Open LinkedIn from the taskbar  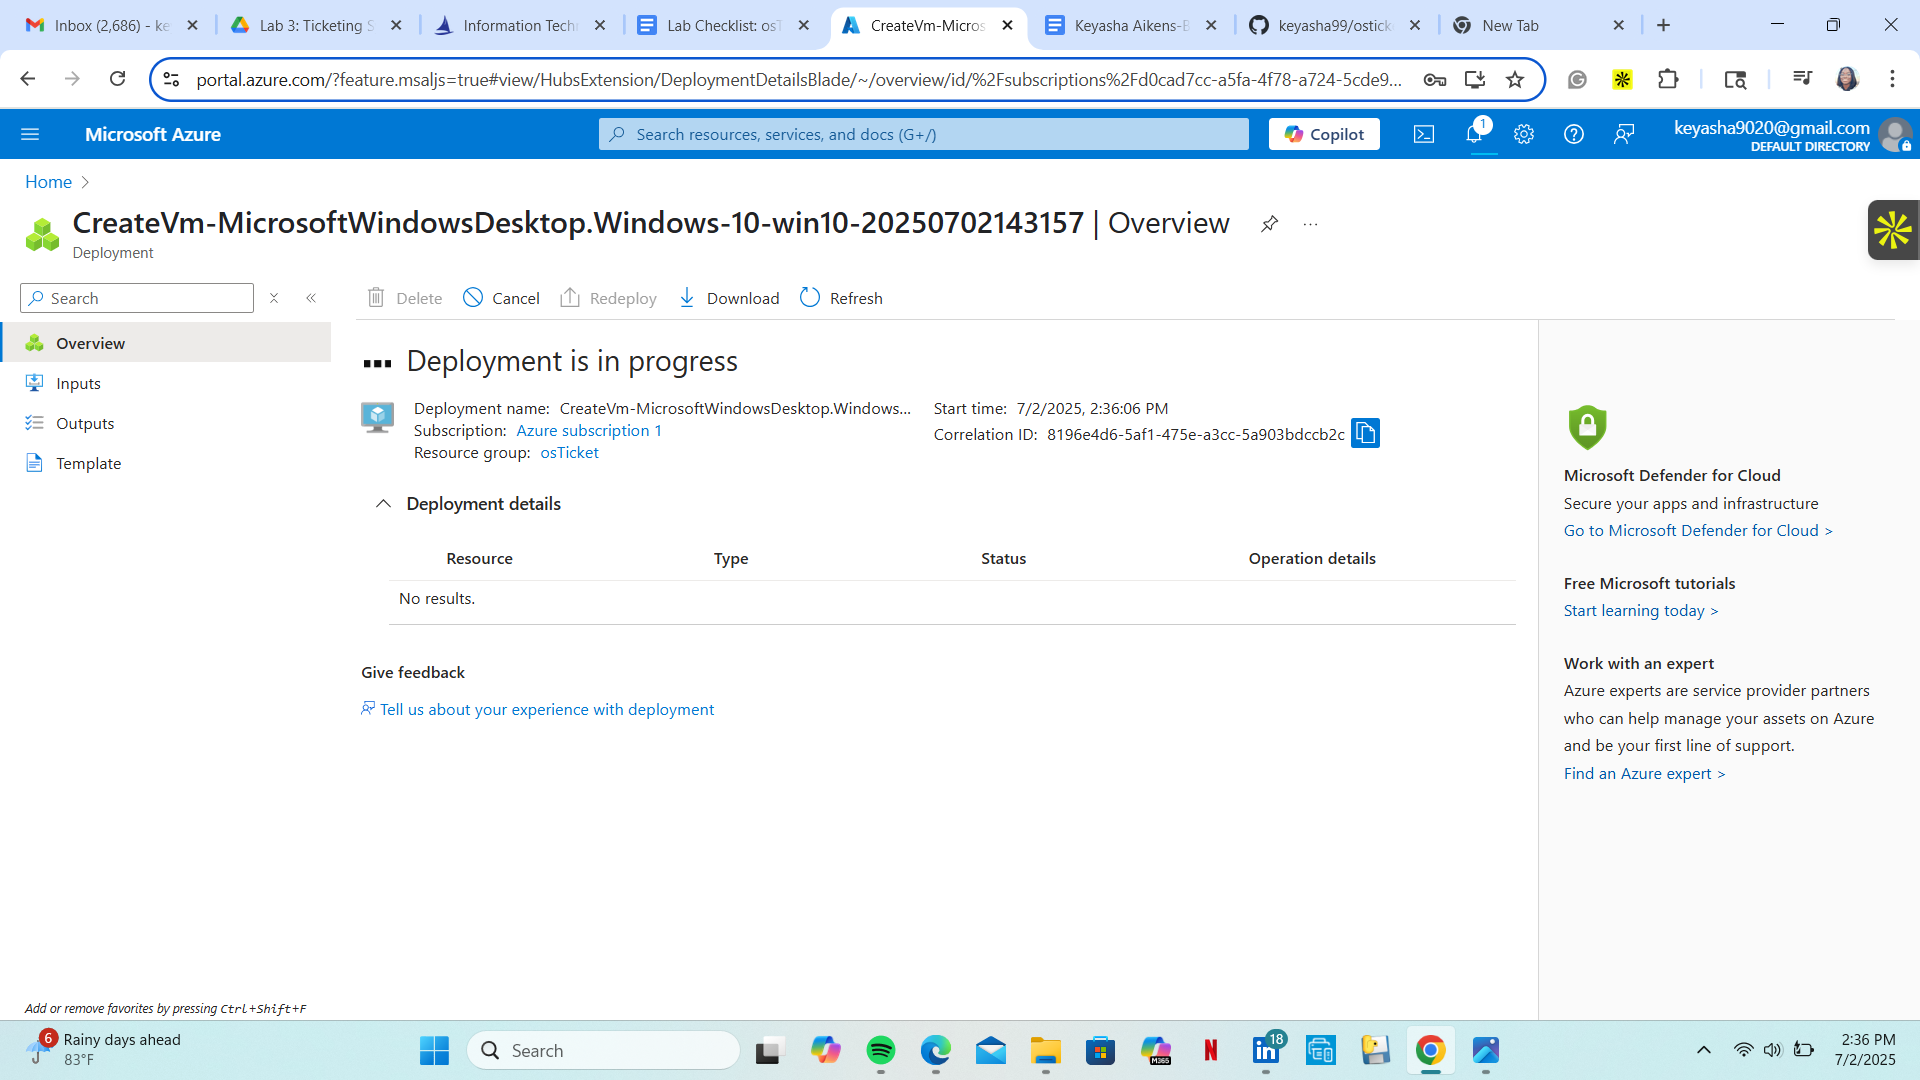tap(1266, 1050)
